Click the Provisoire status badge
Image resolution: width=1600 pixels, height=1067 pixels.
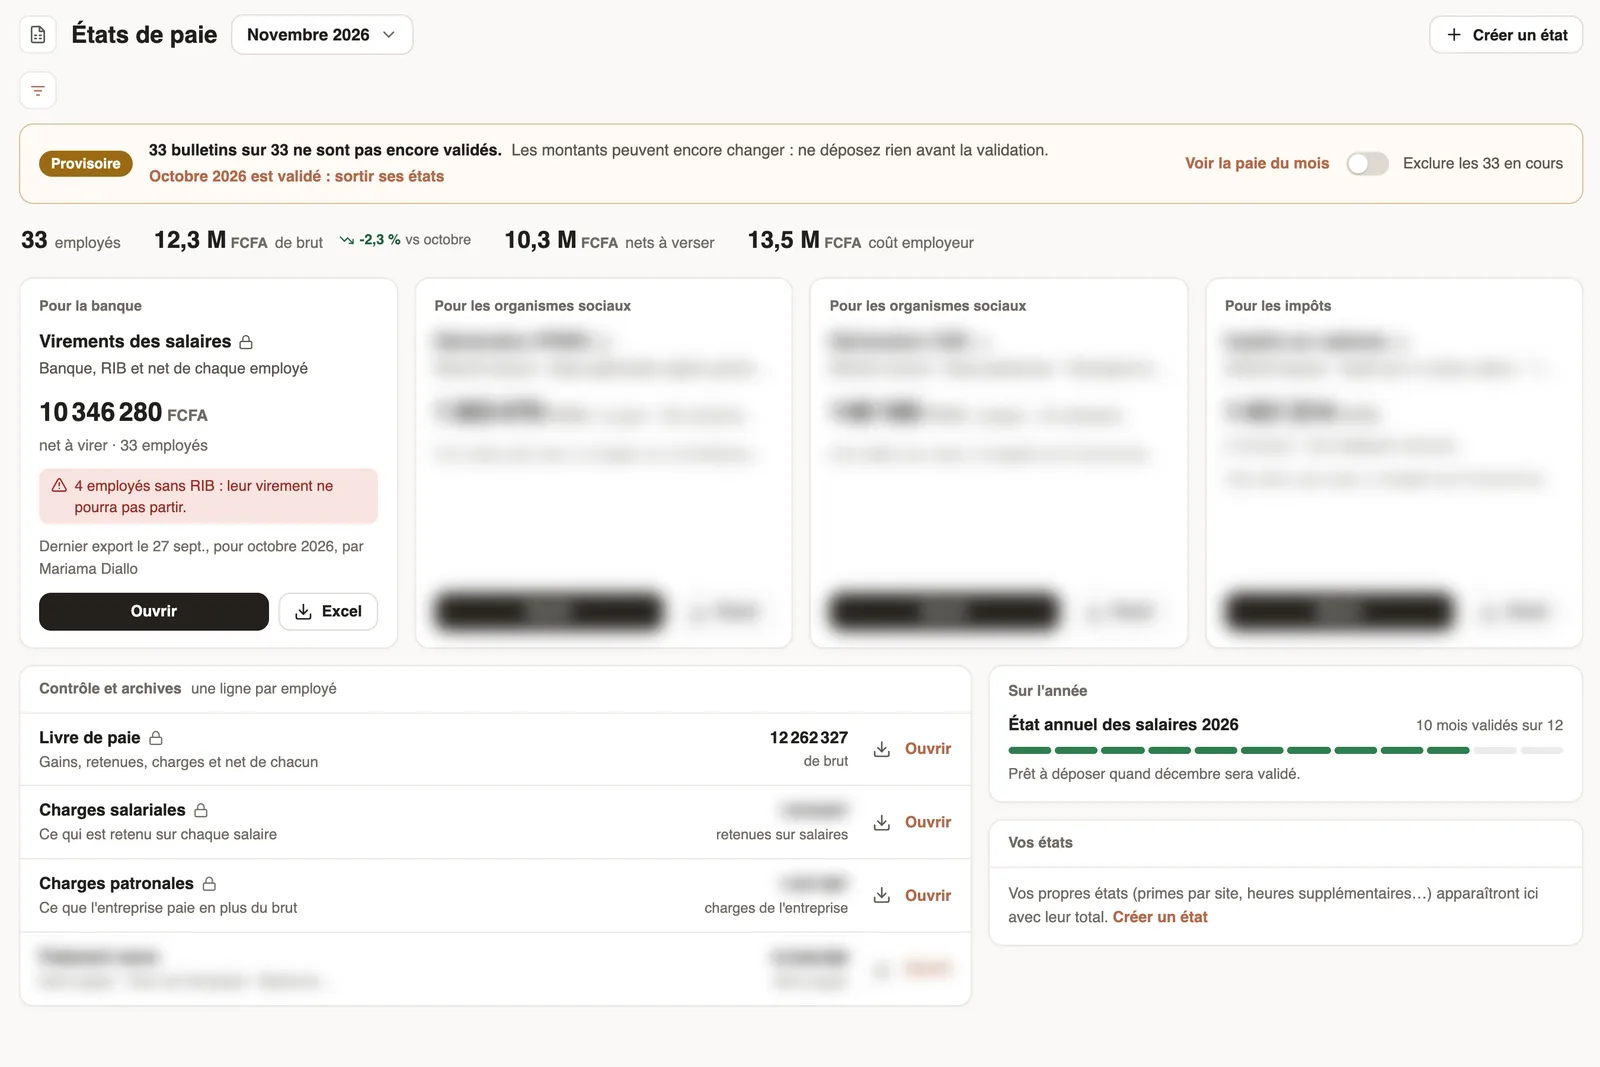pos(86,164)
